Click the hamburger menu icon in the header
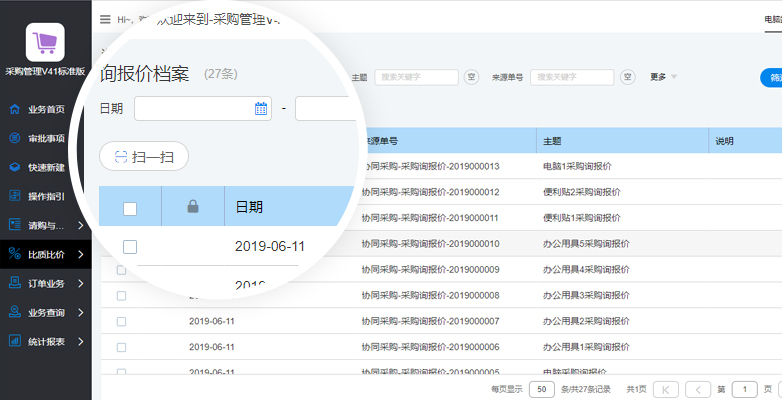This screenshot has width=782, height=400. [106, 19]
